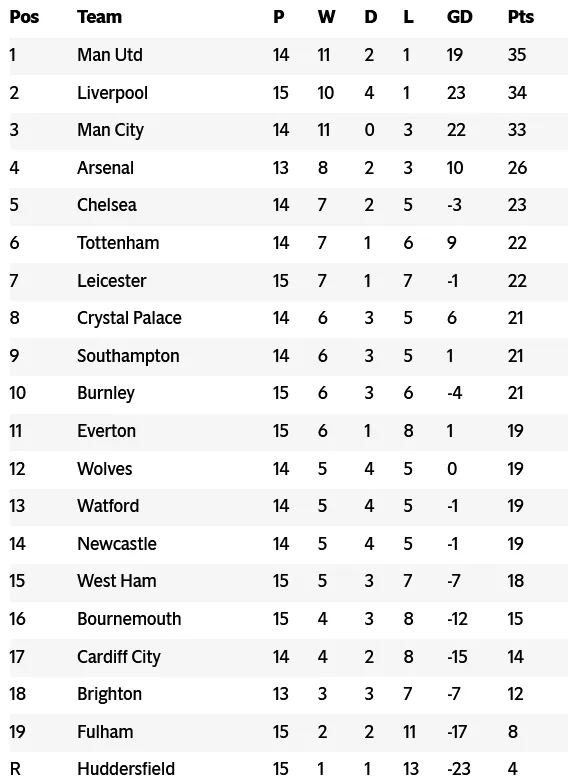Image resolution: width=568 pixels, height=783 pixels.
Task: Open the Cardiff City entry
Action: (x=119, y=657)
